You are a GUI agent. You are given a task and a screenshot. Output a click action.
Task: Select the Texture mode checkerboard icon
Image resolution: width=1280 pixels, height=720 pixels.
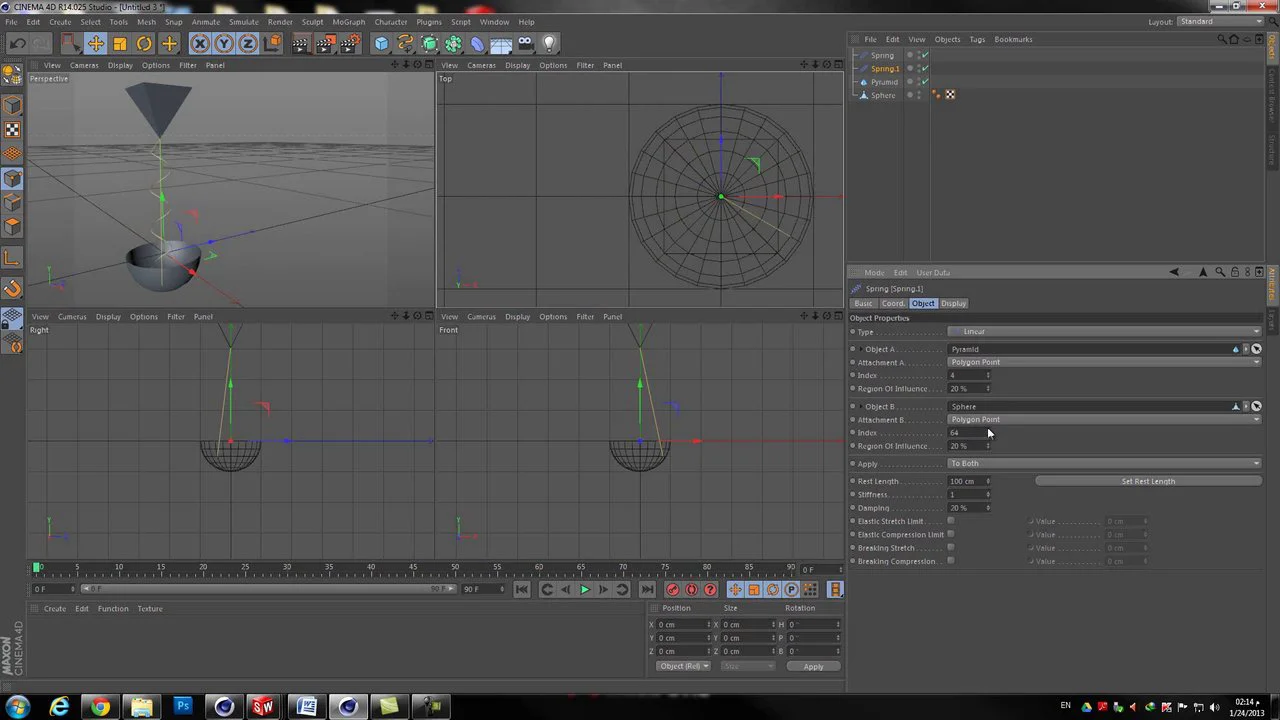[x=12, y=130]
